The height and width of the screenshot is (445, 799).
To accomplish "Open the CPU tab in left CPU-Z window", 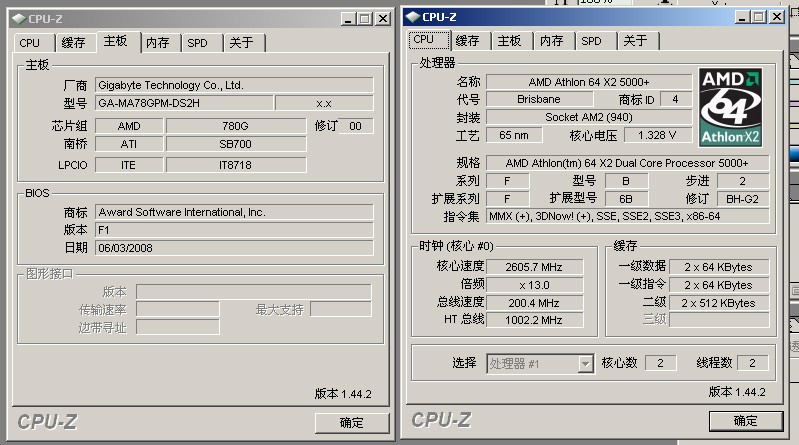I will click(x=30, y=43).
